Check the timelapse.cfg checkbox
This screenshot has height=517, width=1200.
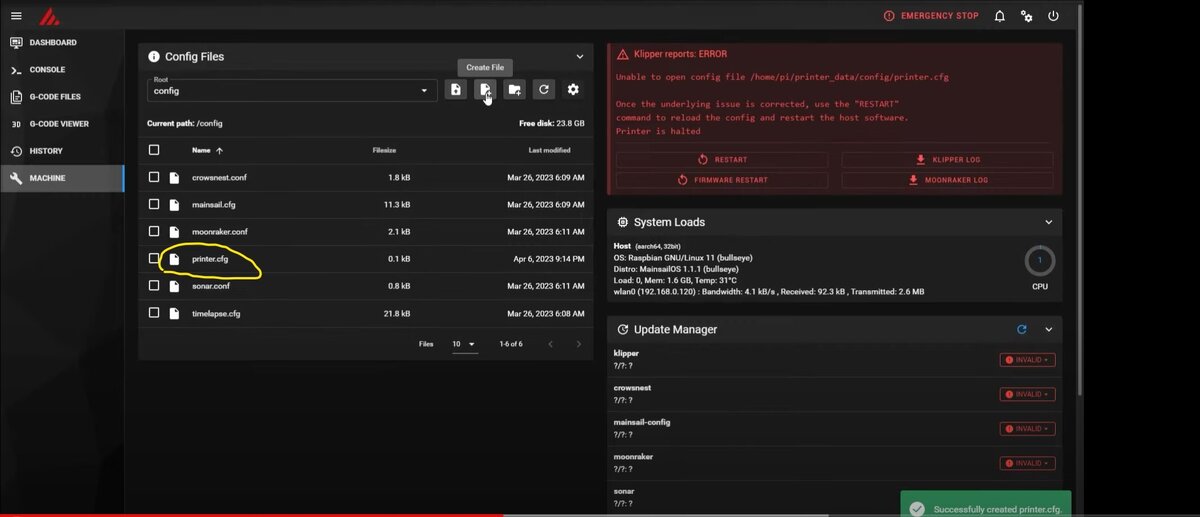[x=154, y=313]
